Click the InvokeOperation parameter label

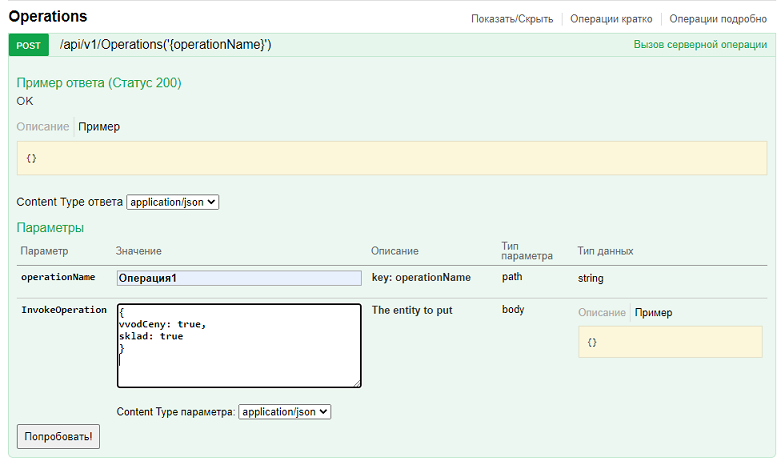[x=64, y=310]
